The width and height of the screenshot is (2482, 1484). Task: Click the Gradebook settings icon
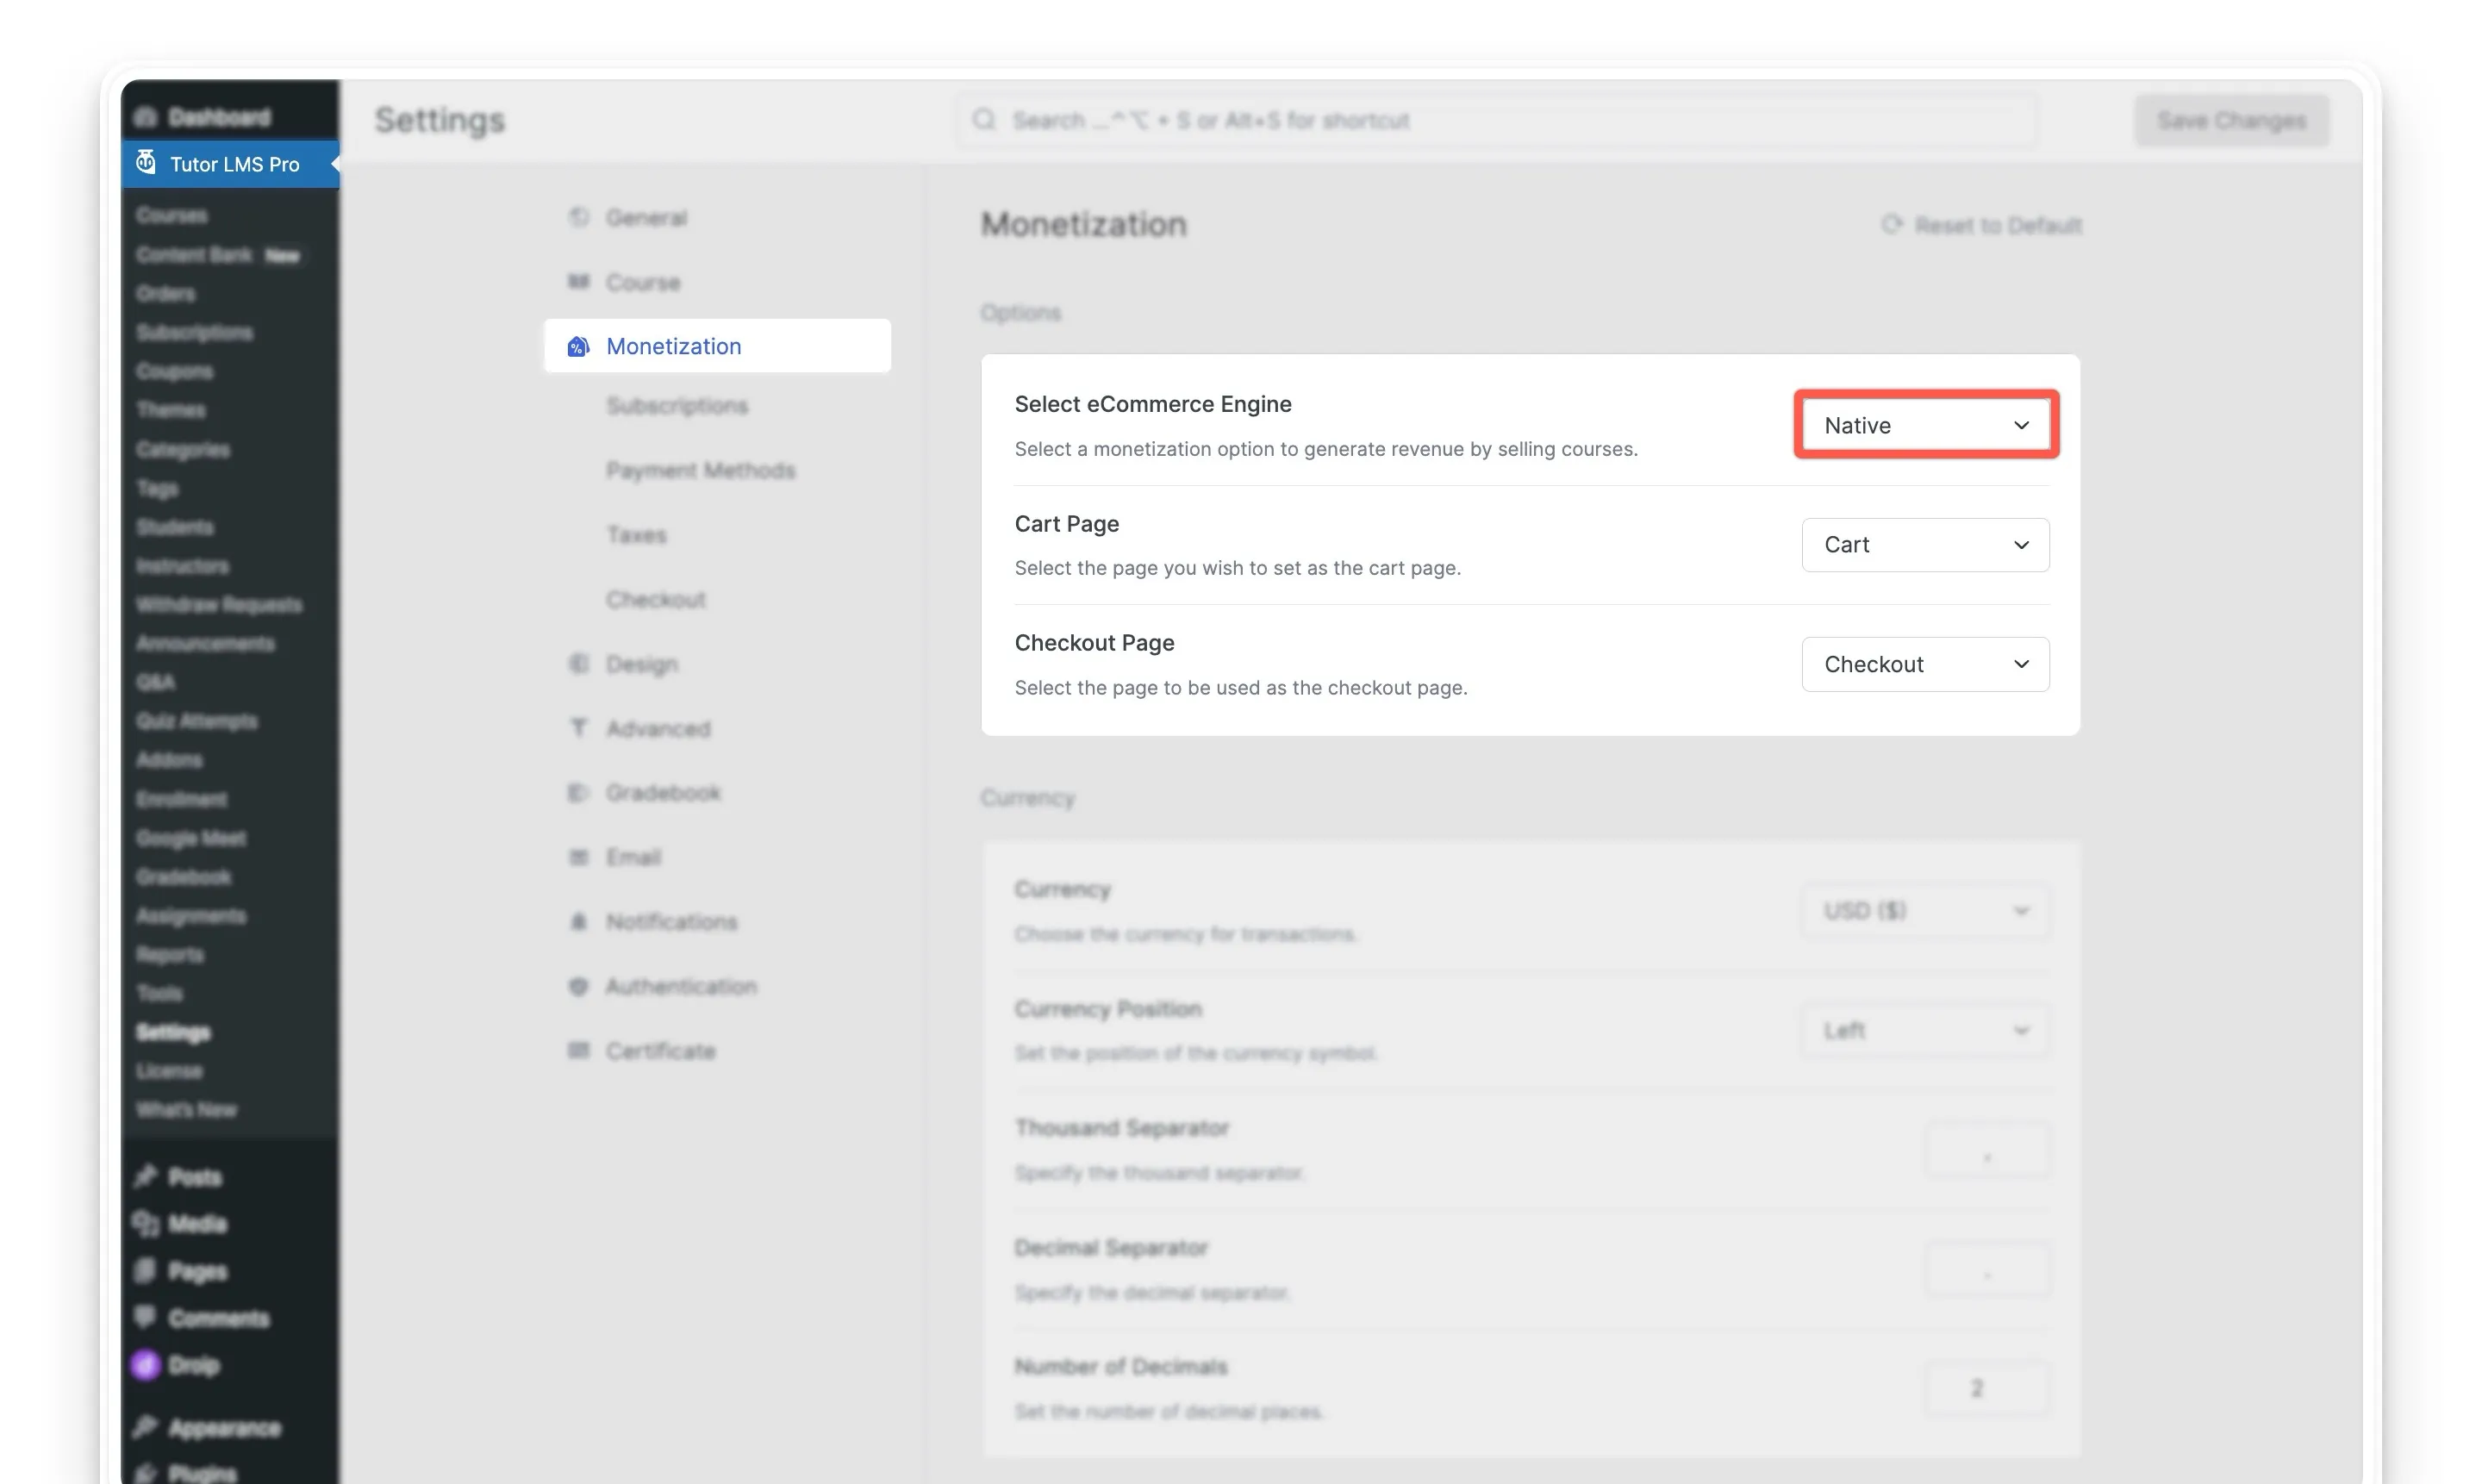coord(578,792)
